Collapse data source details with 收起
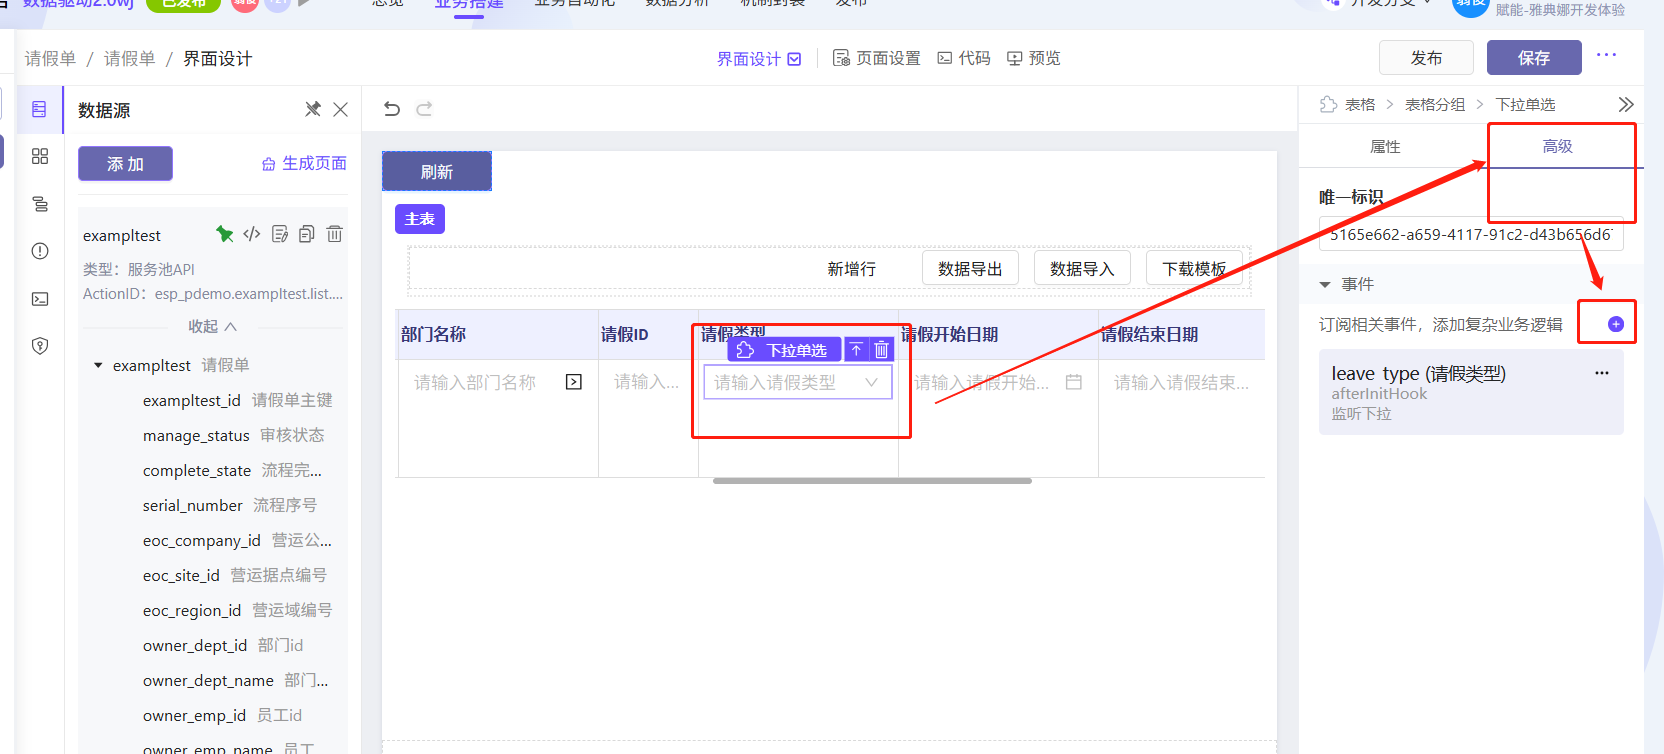This screenshot has width=1664, height=754. [x=212, y=327]
